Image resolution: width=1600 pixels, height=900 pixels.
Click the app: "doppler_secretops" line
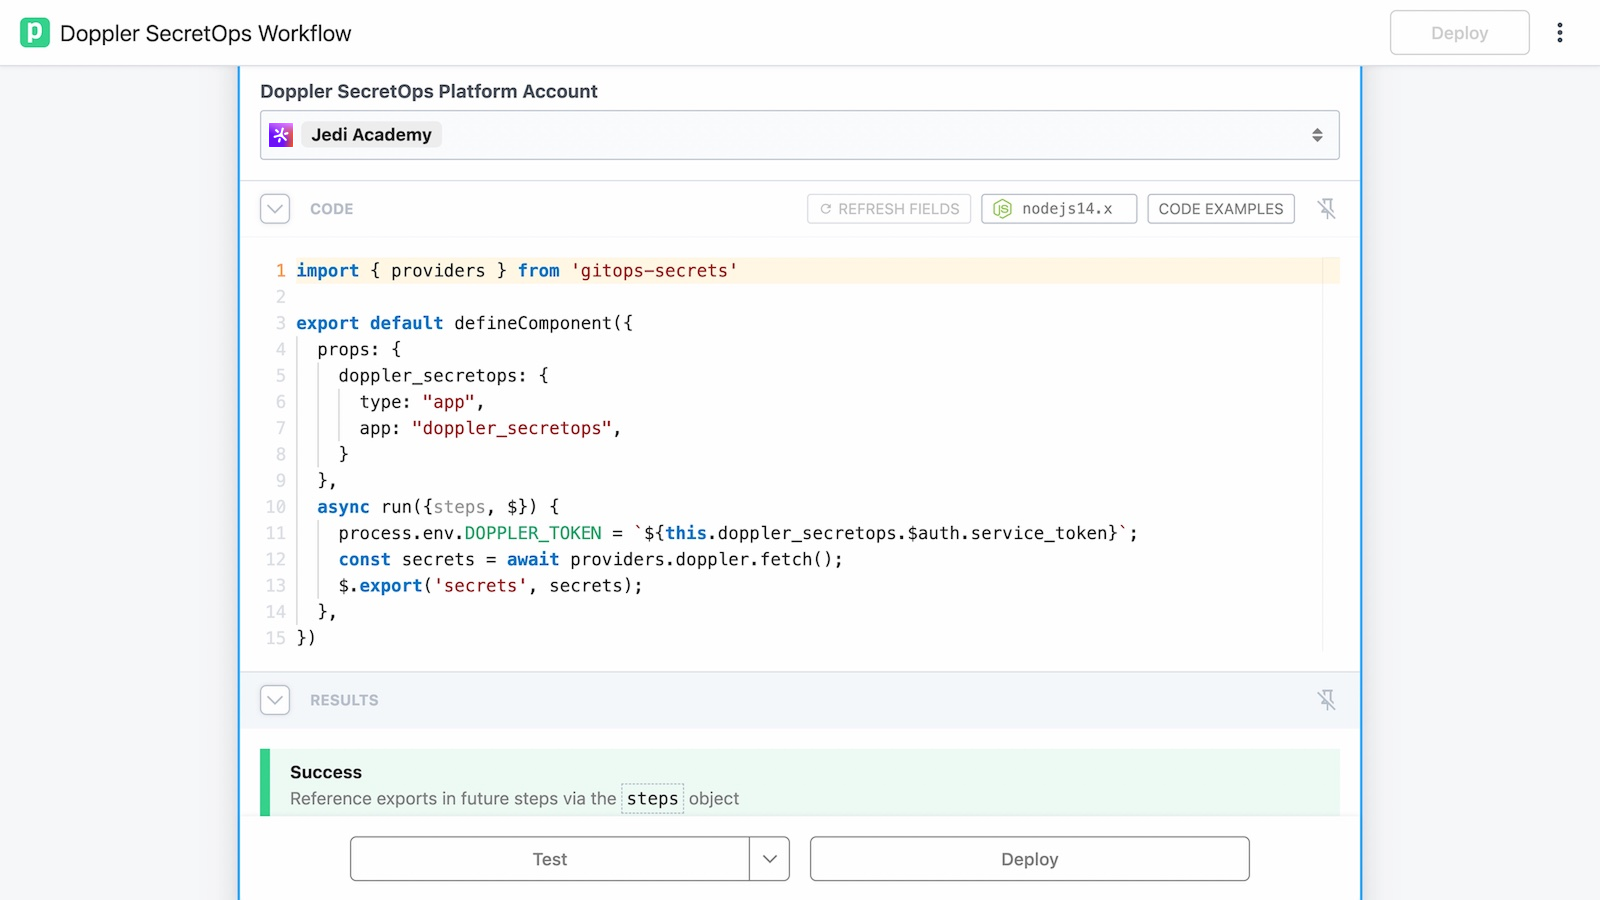(x=490, y=428)
